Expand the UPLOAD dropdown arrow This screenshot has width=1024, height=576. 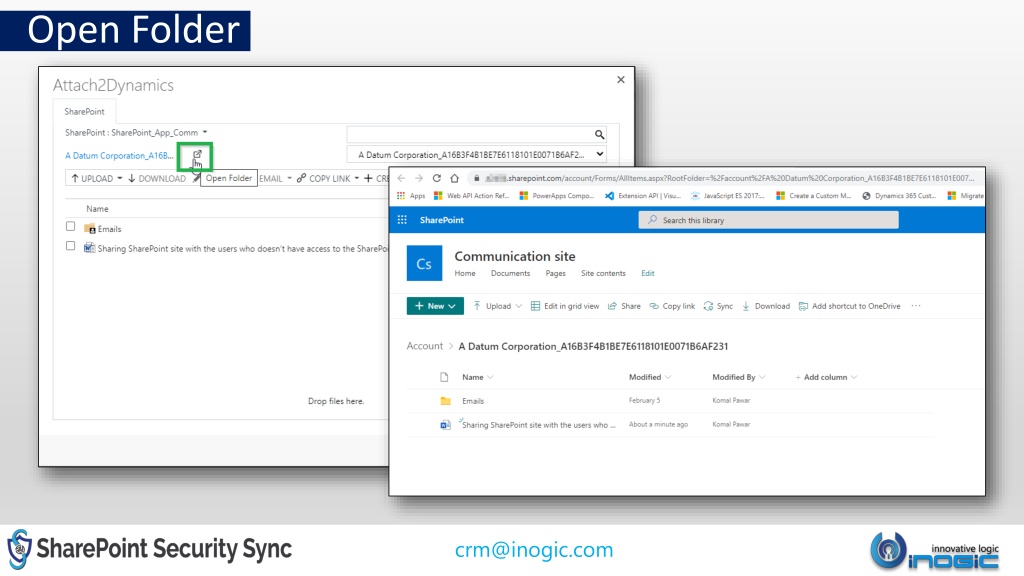click(120, 178)
